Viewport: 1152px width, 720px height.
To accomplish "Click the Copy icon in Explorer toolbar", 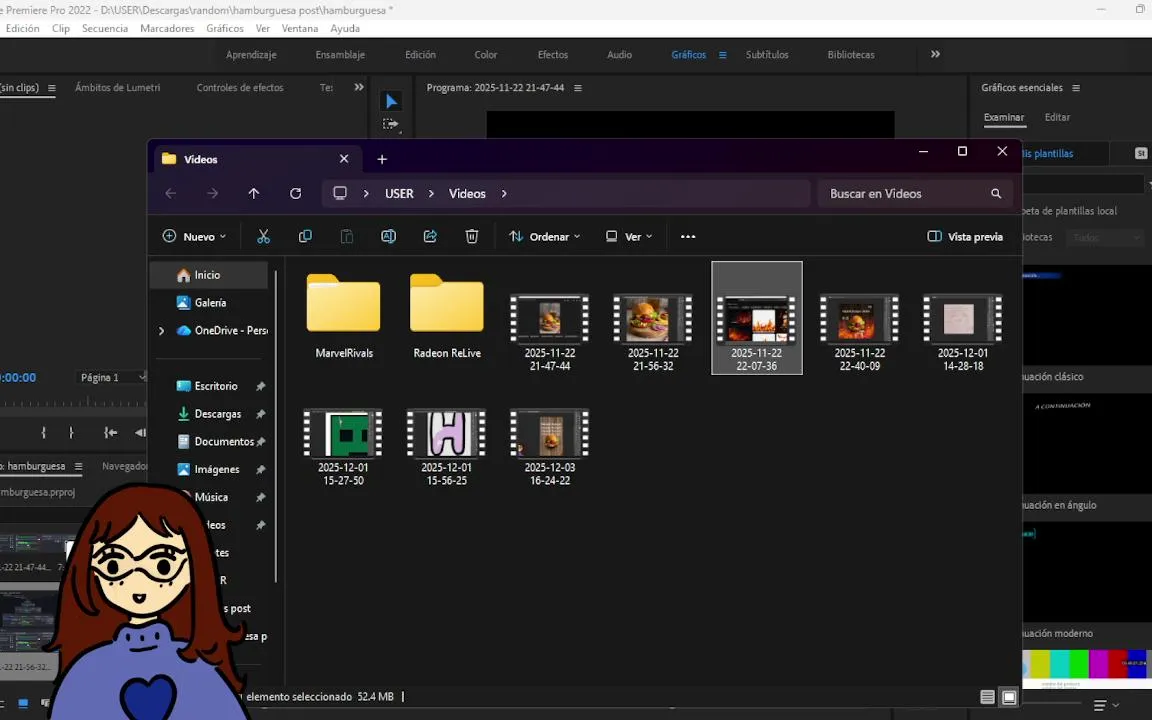I will pyautogui.click(x=305, y=237).
